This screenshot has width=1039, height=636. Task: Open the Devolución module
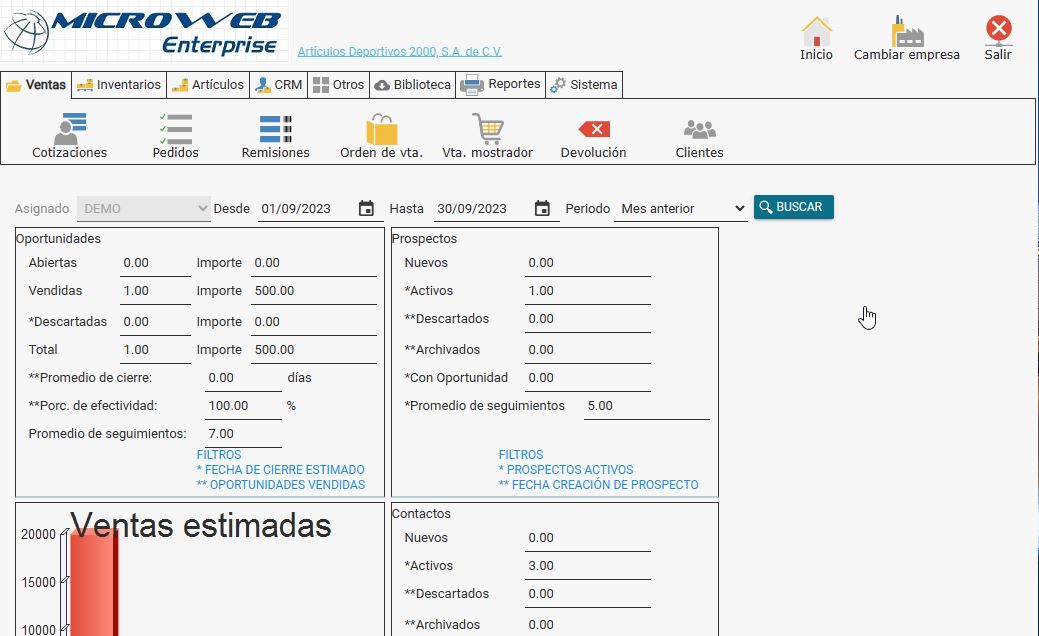pos(593,130)
